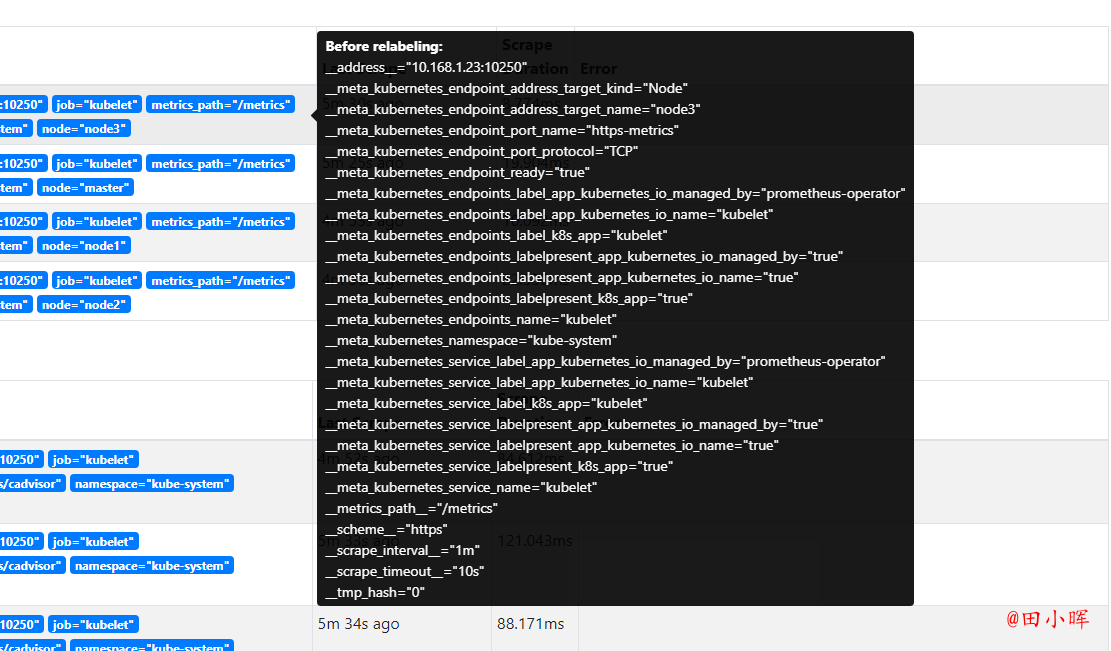Click the endpoint_port_name="https-metrics" line
Screen dimensions: 1111x651
point(502,130)
